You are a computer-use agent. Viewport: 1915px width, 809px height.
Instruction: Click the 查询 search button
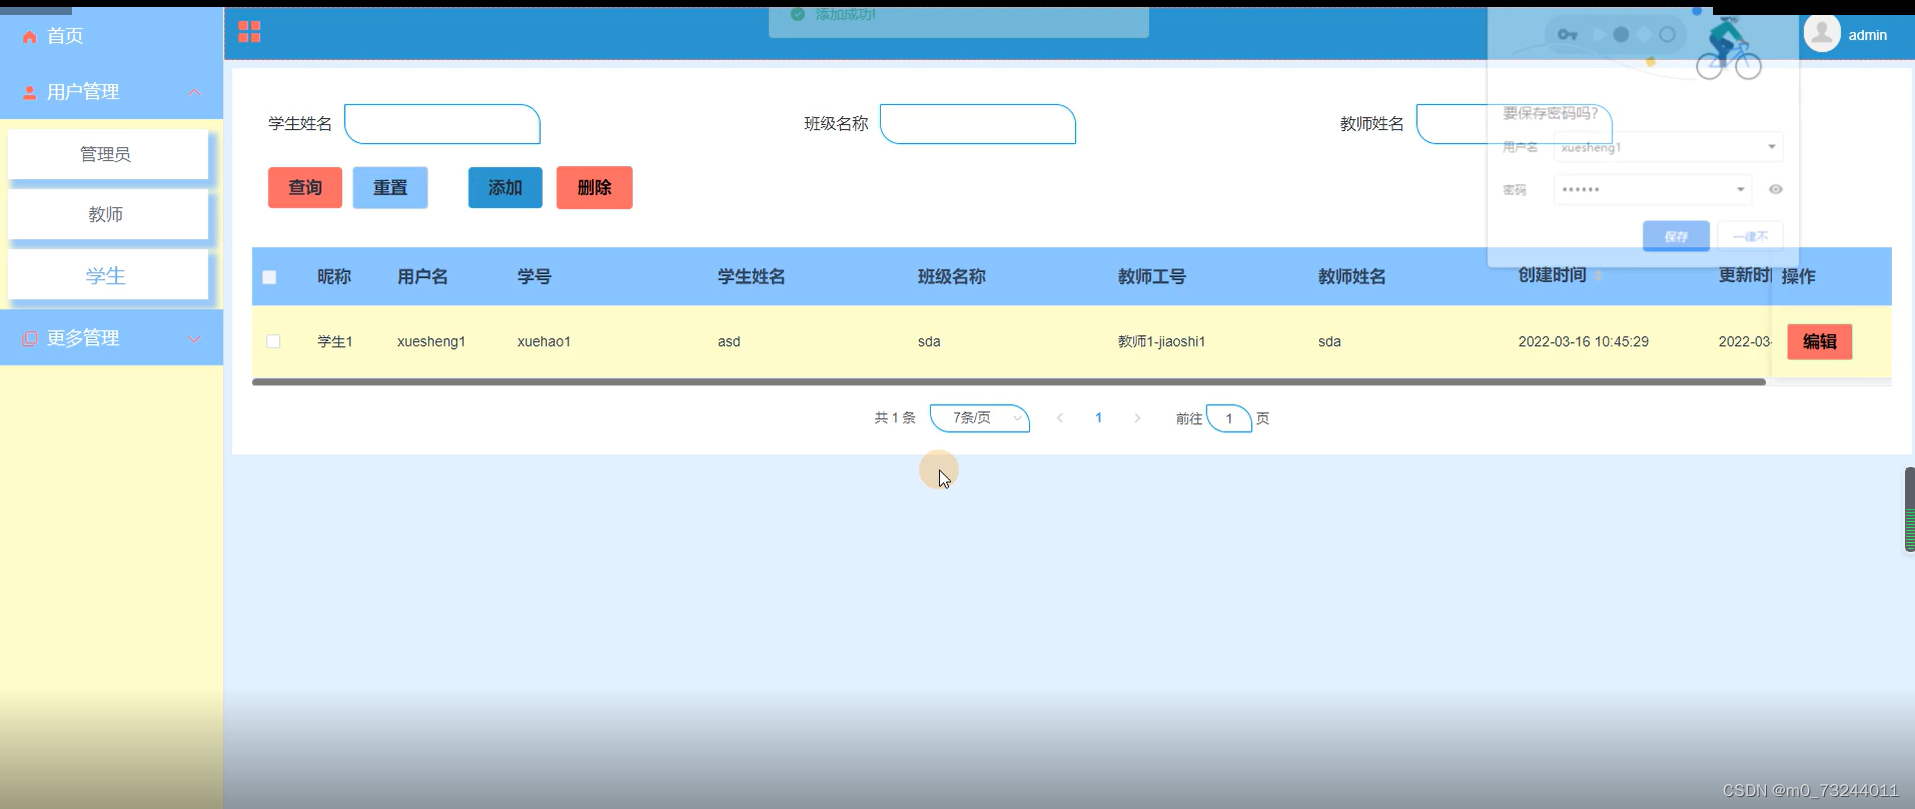click(305, 187)
